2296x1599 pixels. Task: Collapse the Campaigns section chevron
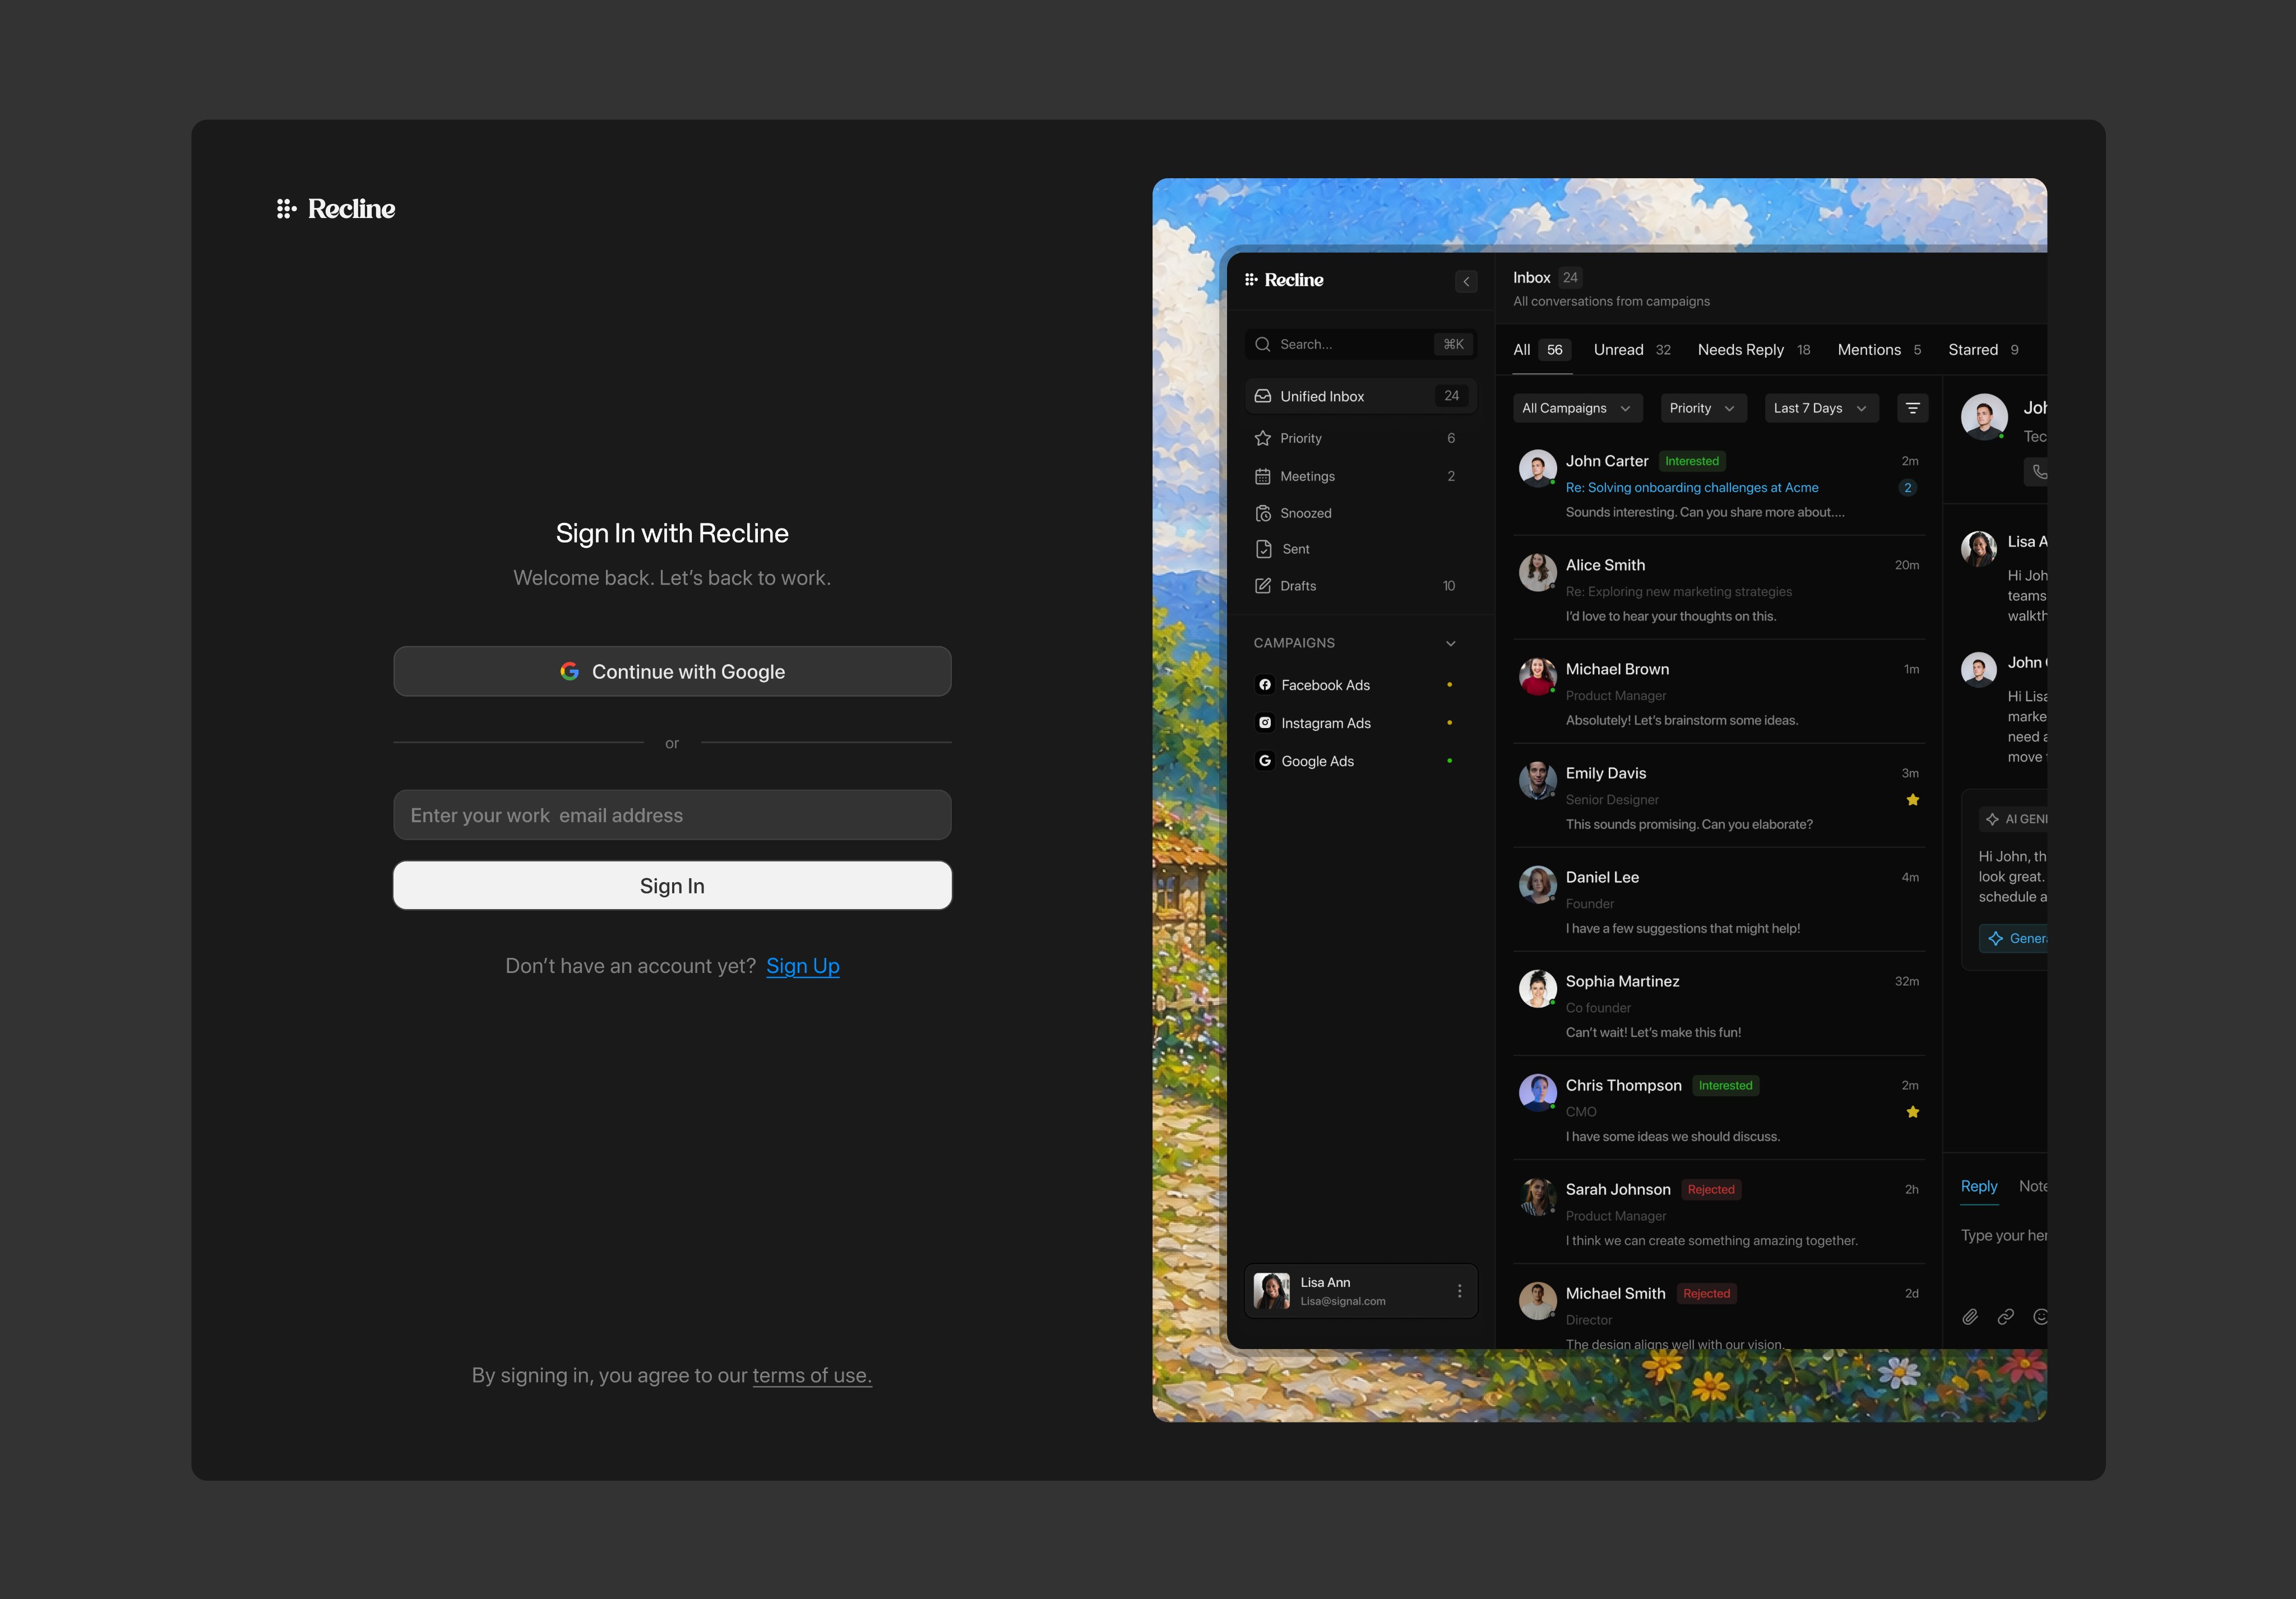pos(1450,643)
